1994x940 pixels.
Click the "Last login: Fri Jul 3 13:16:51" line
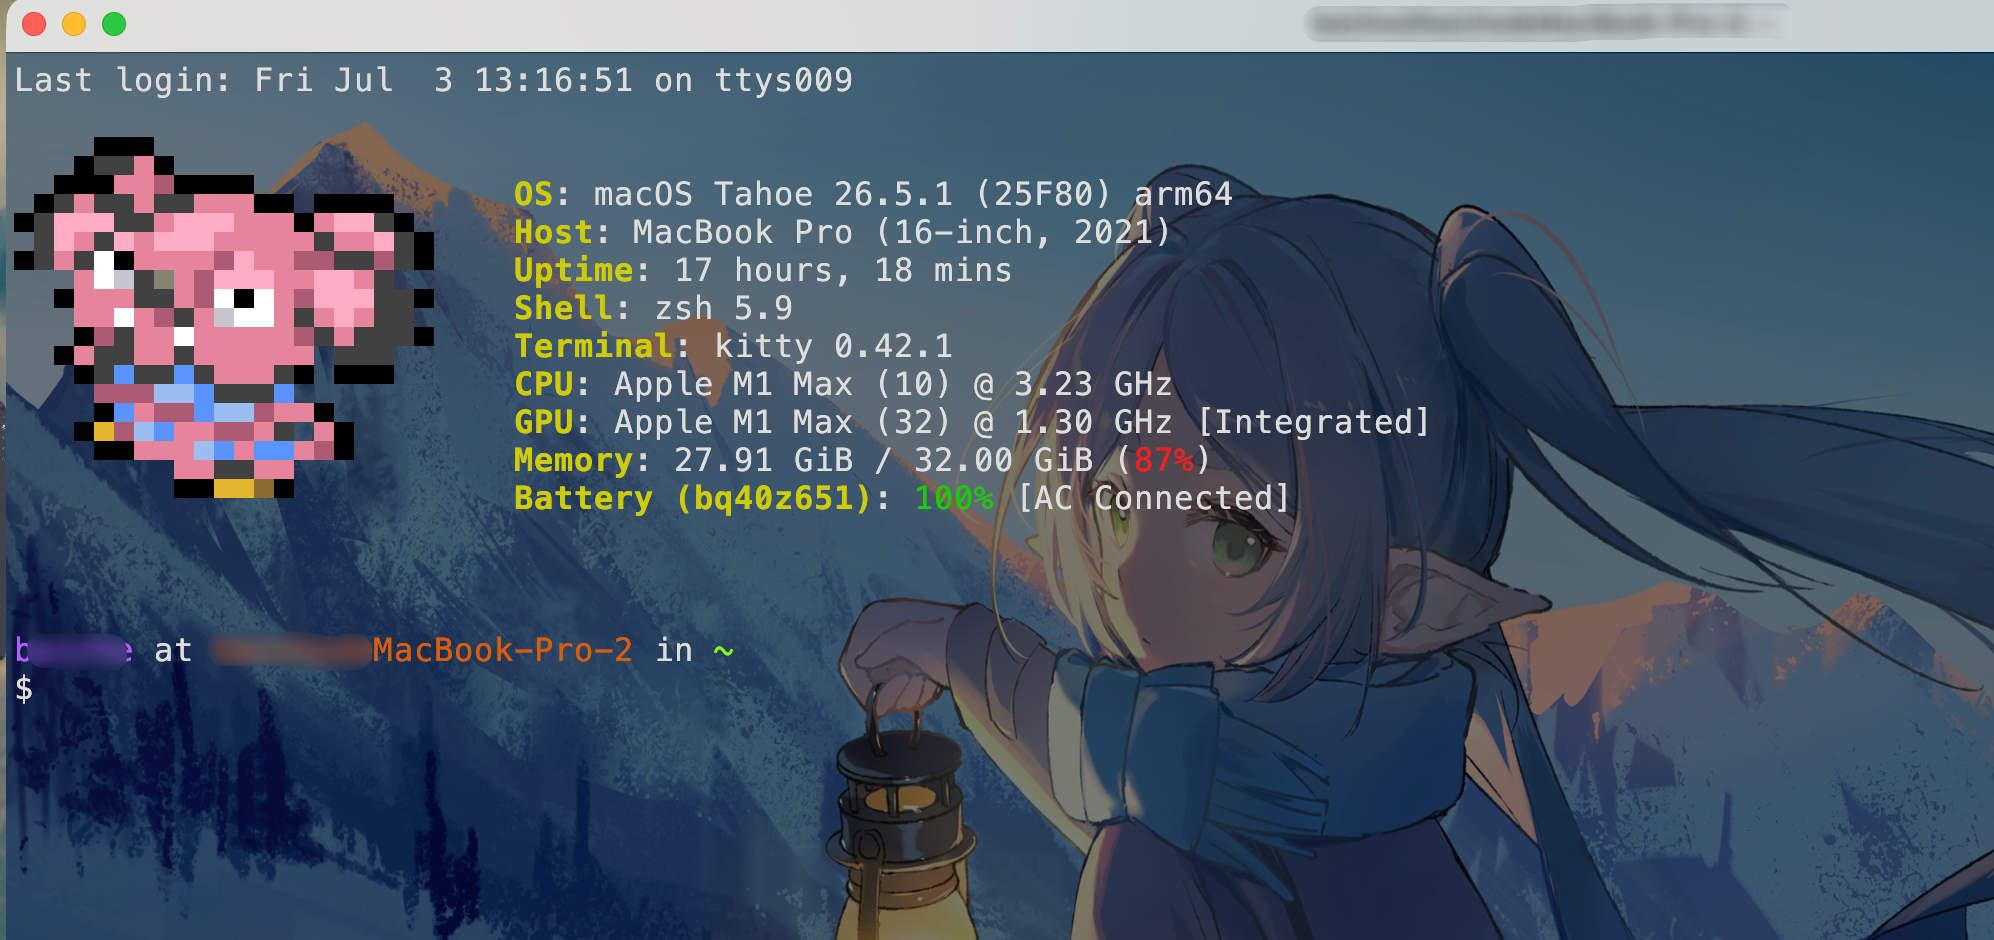tap(433, 80)
